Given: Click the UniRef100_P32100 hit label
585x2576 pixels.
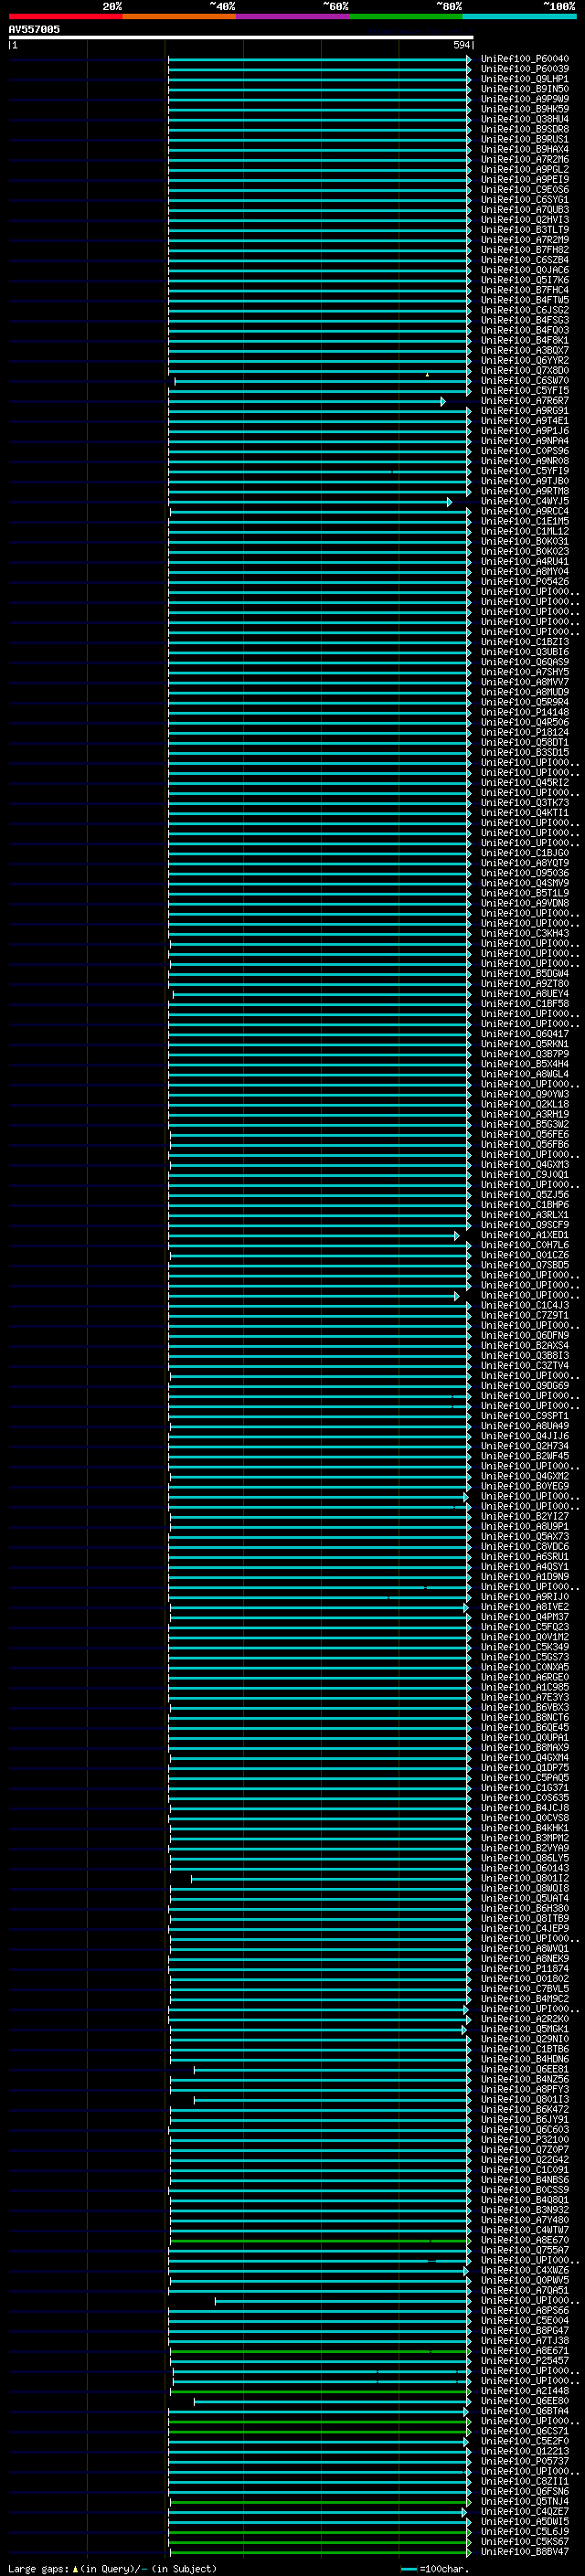Looking at the screenshot, I should (525, 2140).
